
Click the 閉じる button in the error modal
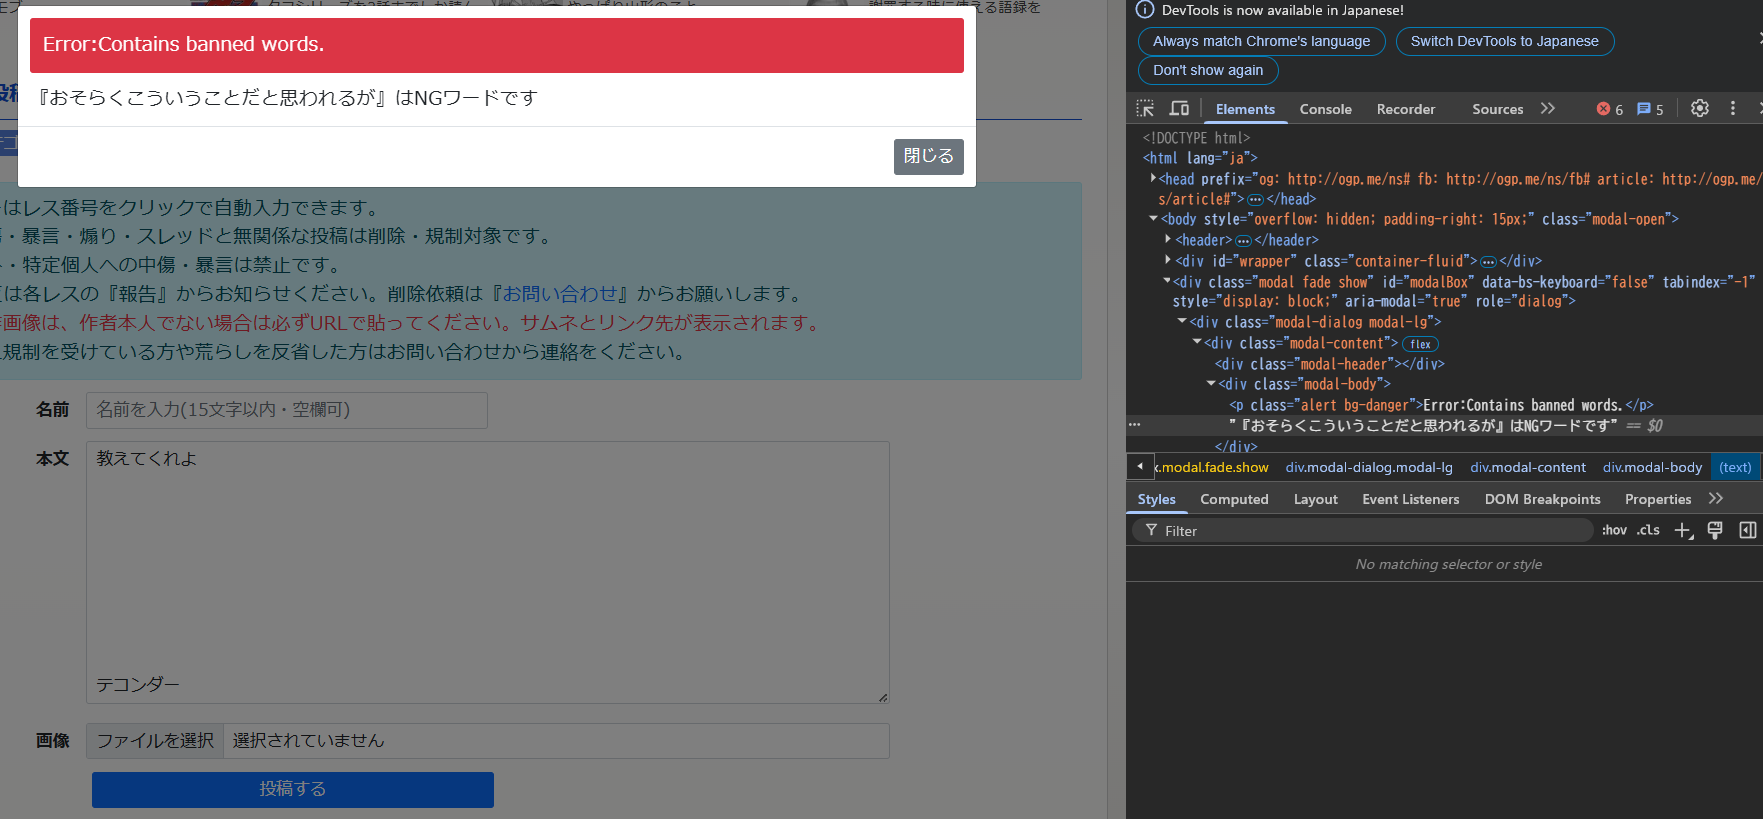coord(928,156)
